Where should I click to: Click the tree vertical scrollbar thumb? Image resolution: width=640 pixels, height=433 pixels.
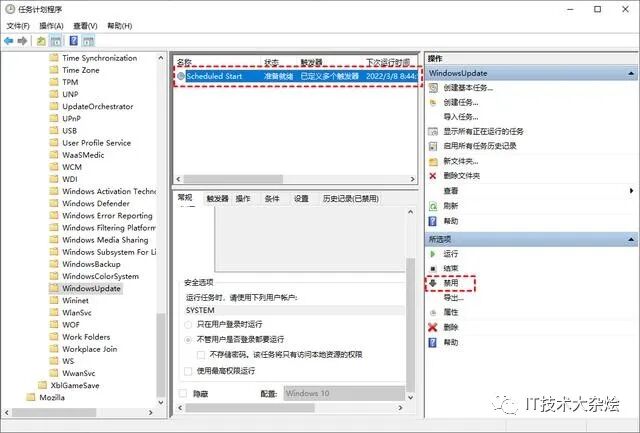tap(161, 354)
